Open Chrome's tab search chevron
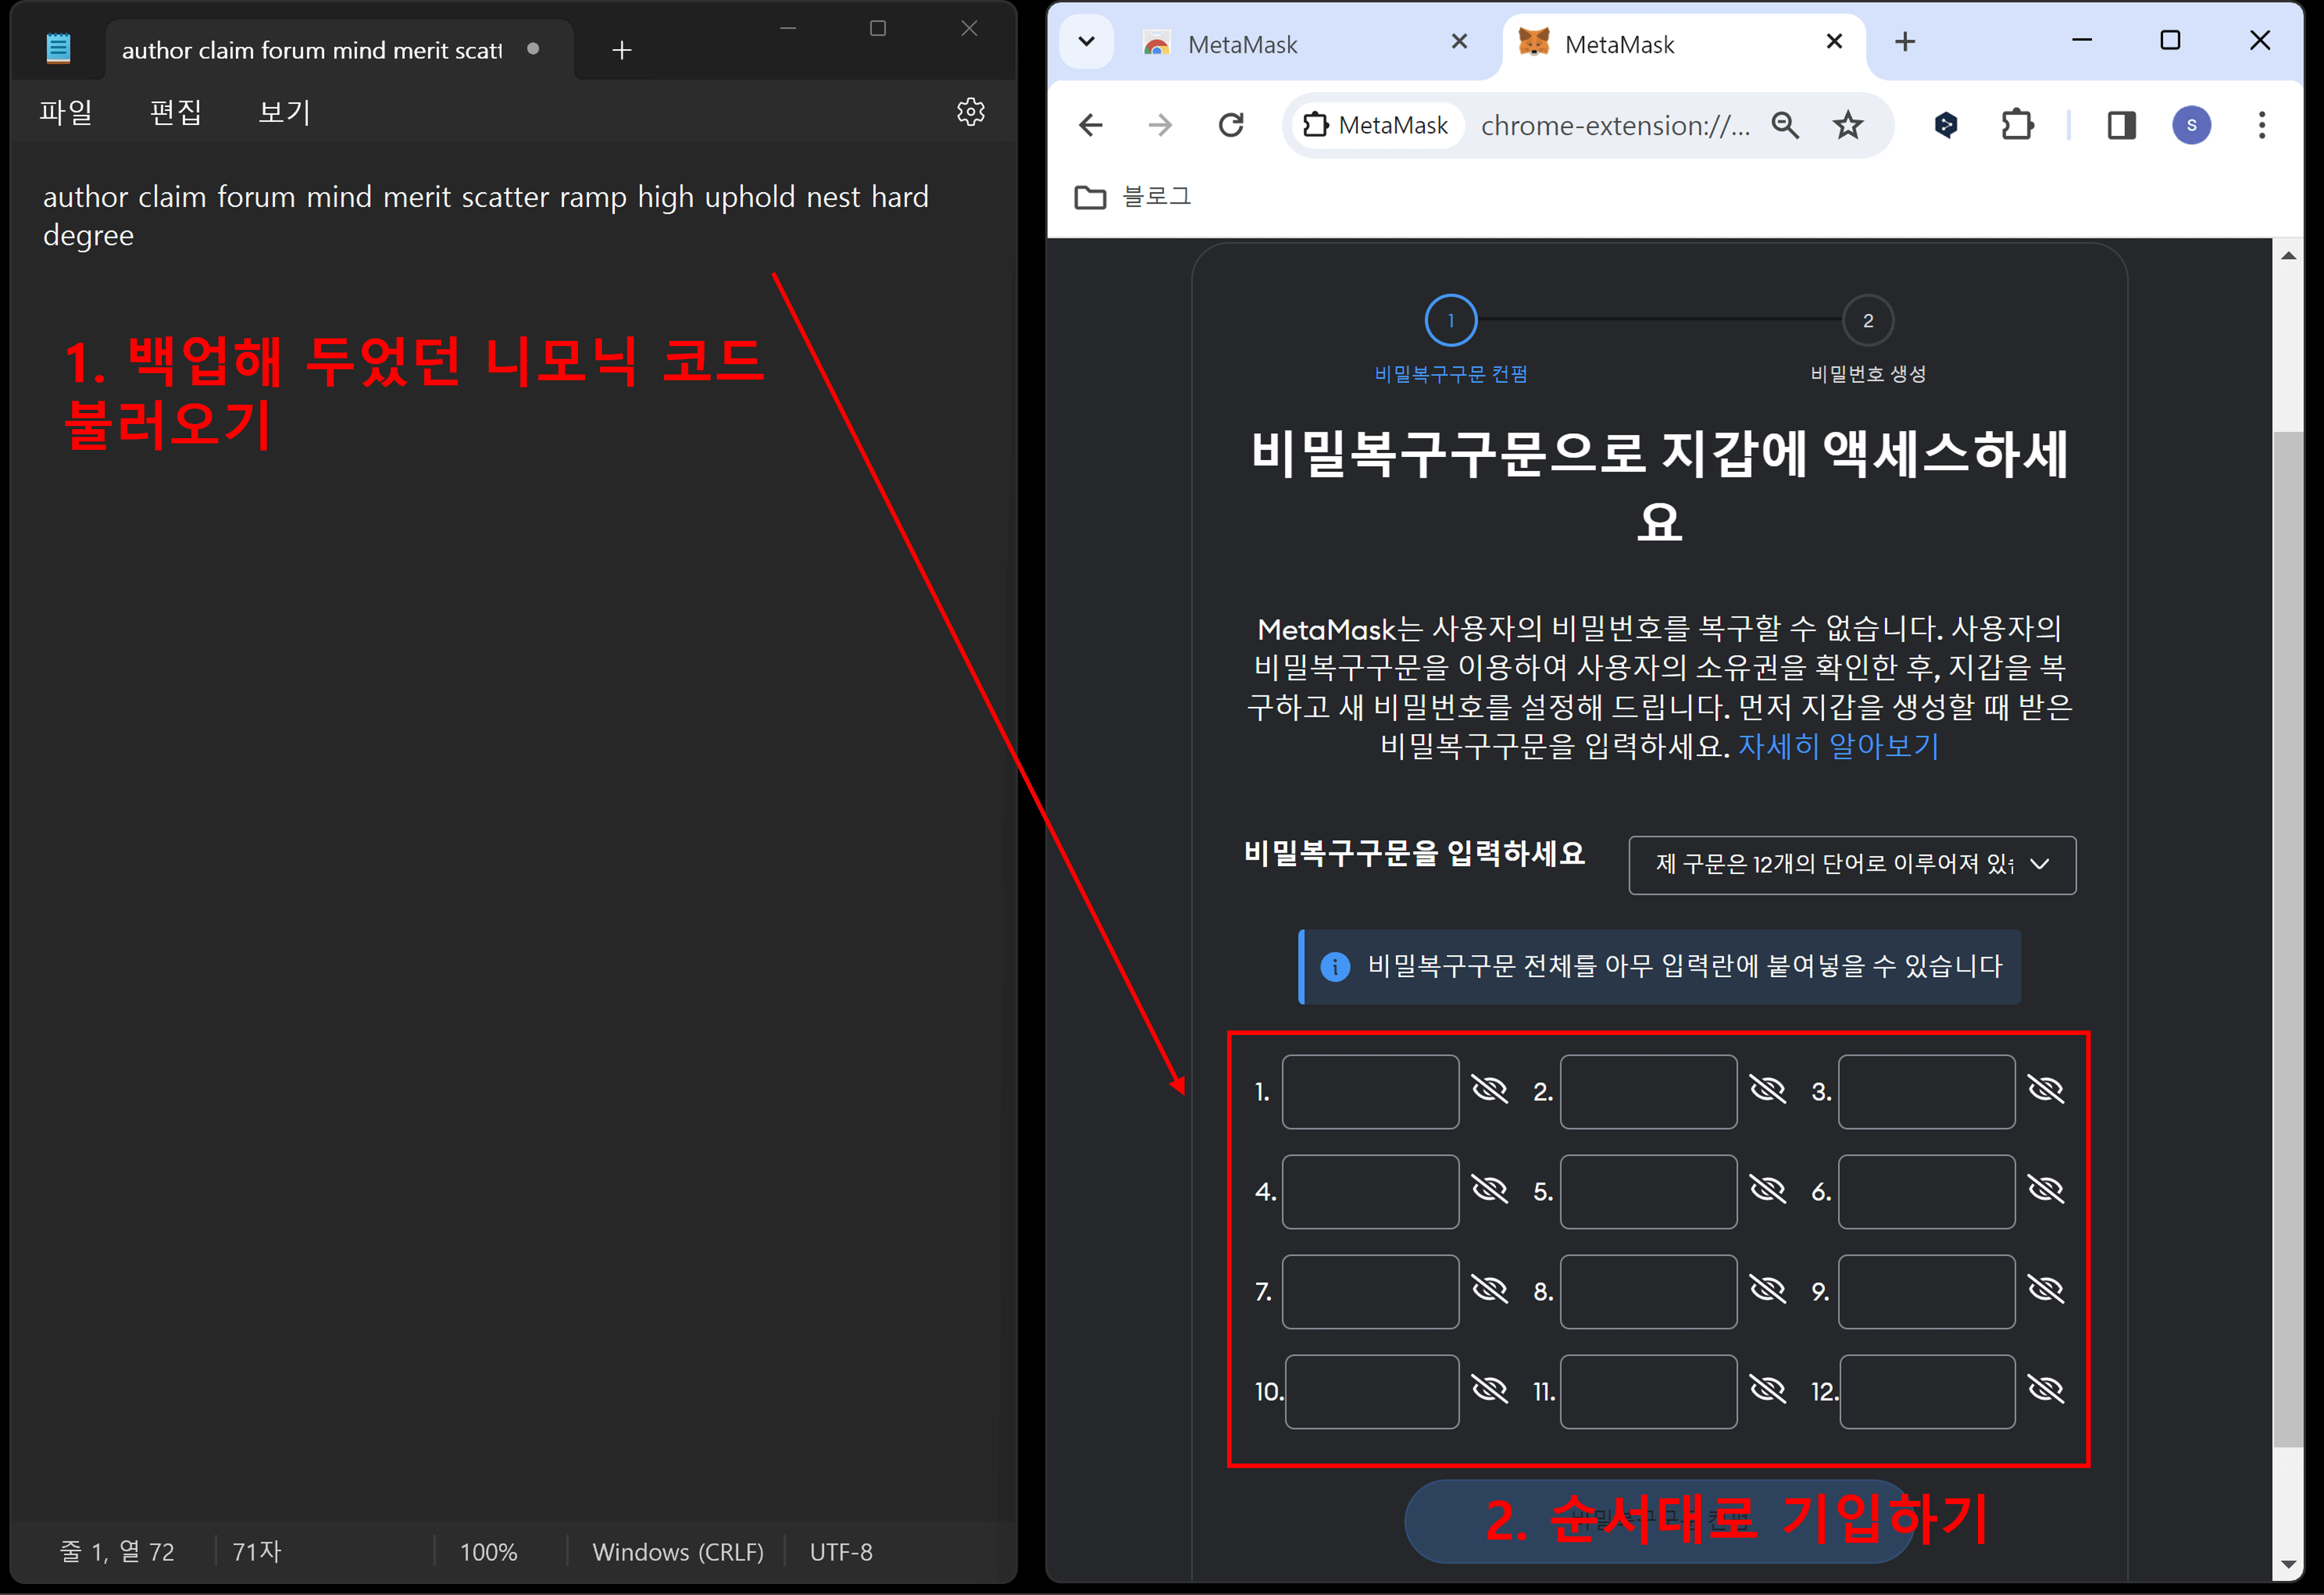The height and width of the screenshot is (1595, 2324). click(x=1087, y=42)
